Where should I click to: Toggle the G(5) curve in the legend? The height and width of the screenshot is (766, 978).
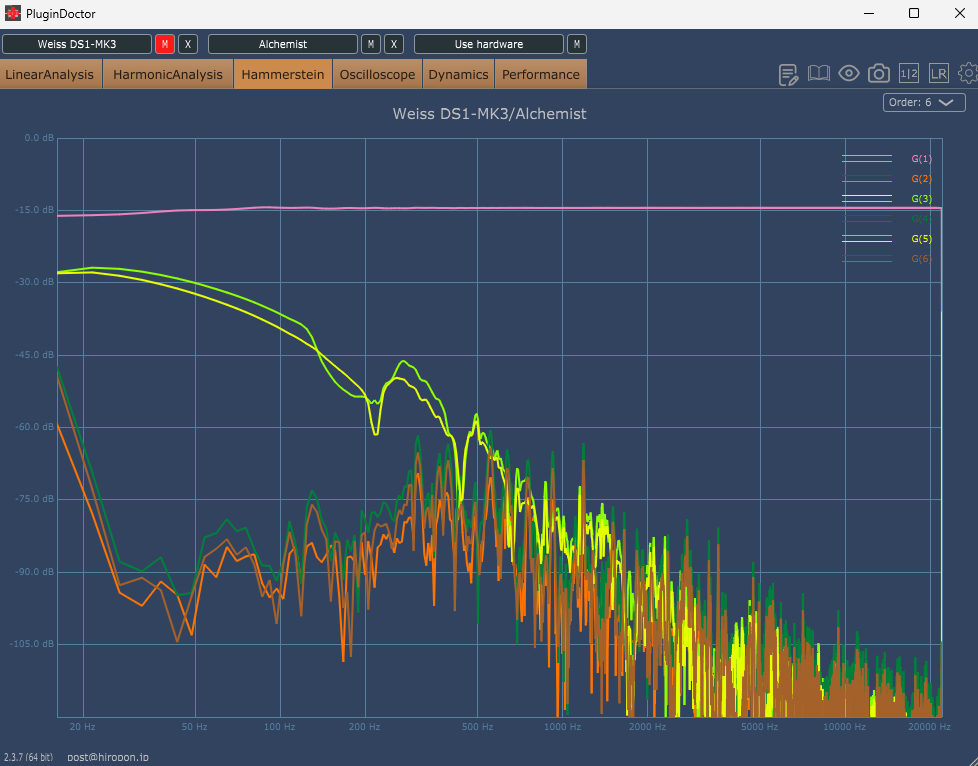(886, 238)
